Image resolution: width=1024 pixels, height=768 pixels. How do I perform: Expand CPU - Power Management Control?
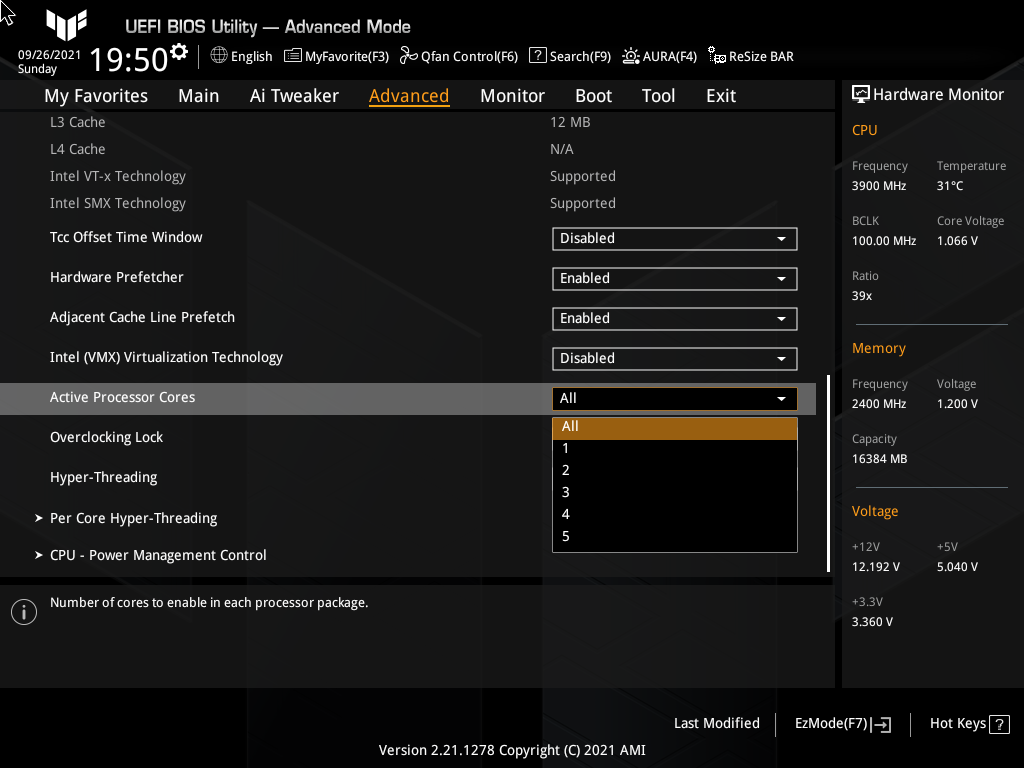pyautogui.click(x=157, y=555)
